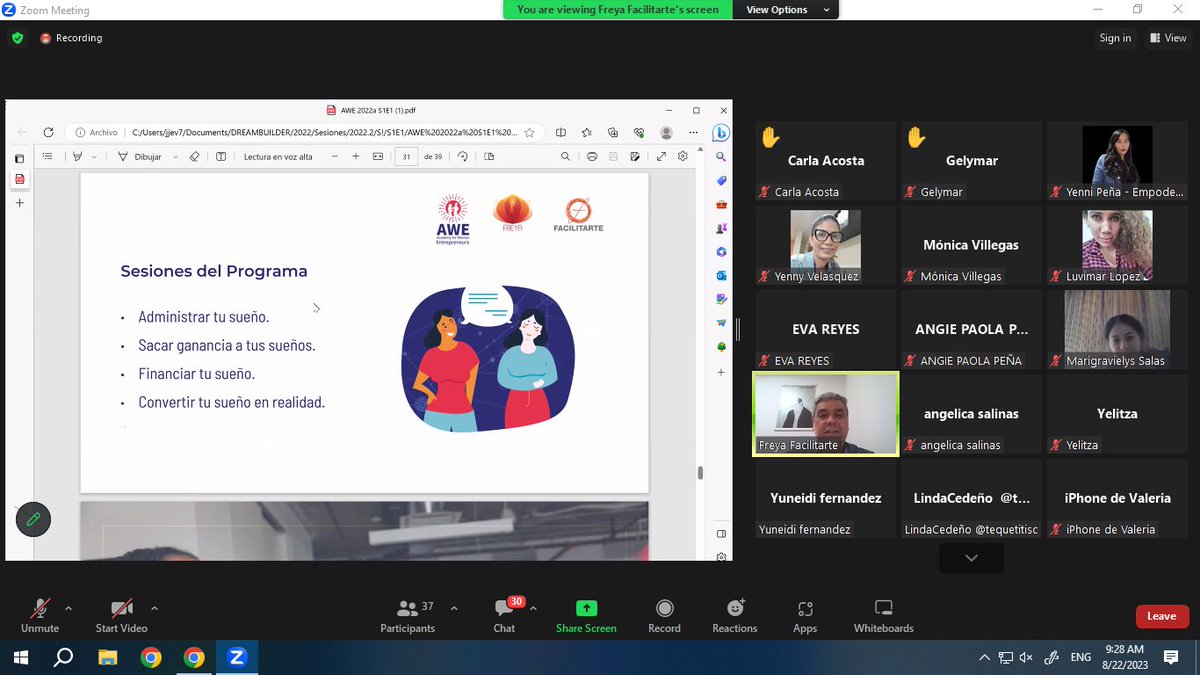The width and height of the screenshot is (1200, 675).
Task: Rotate the PDF page
Action: pyautogui.click(x=462, y=156)
